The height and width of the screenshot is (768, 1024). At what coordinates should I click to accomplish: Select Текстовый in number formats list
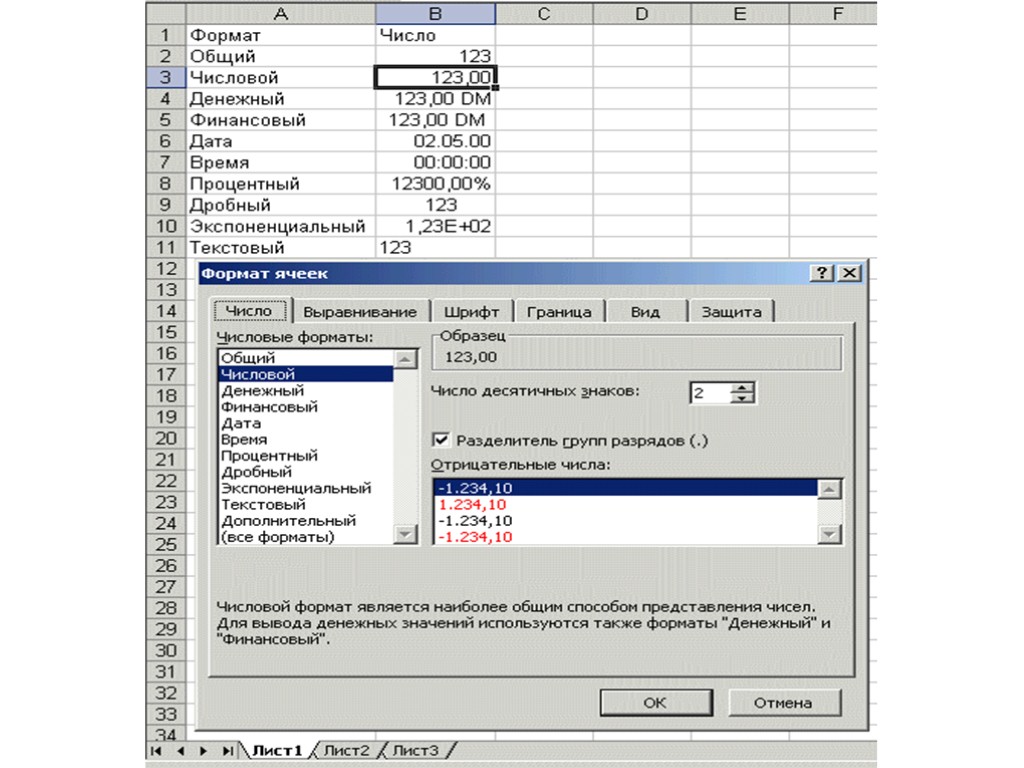[306, 505]
